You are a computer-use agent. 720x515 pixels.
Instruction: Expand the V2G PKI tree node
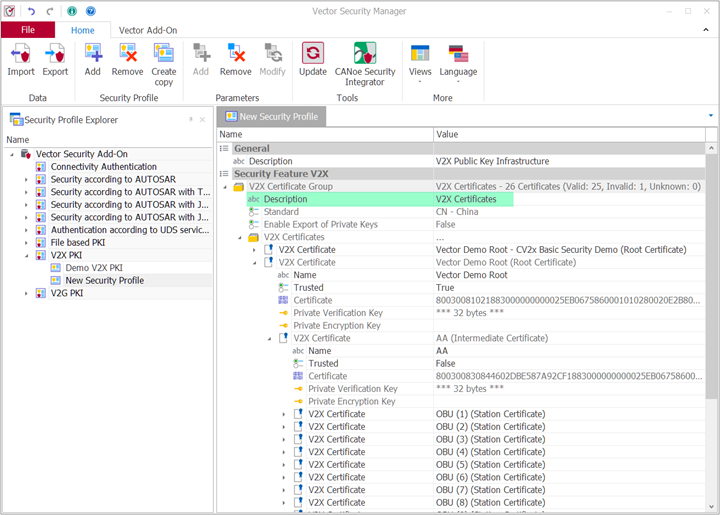pos(26,293)
